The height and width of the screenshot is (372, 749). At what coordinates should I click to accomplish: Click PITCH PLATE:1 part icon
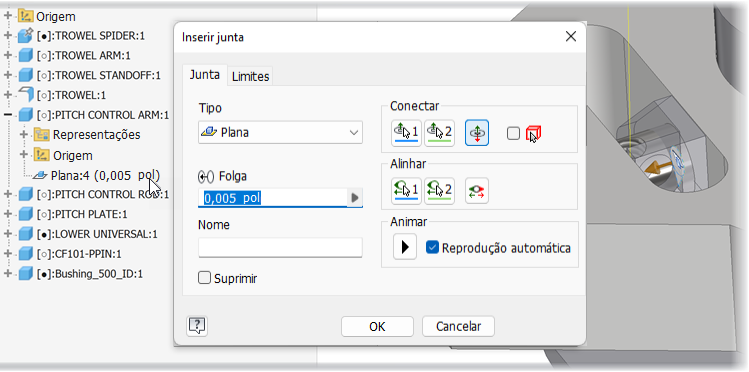click(x=25, y=214)
